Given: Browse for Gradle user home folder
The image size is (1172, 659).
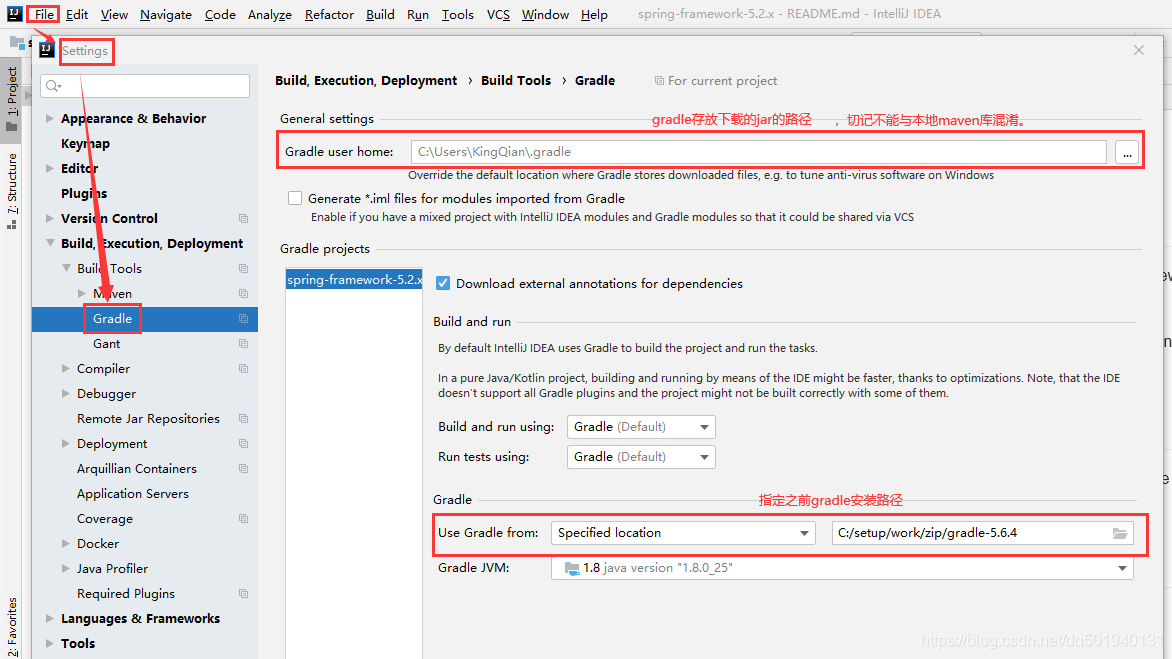Looking at the screenshot, I should tap(1127, 152).
